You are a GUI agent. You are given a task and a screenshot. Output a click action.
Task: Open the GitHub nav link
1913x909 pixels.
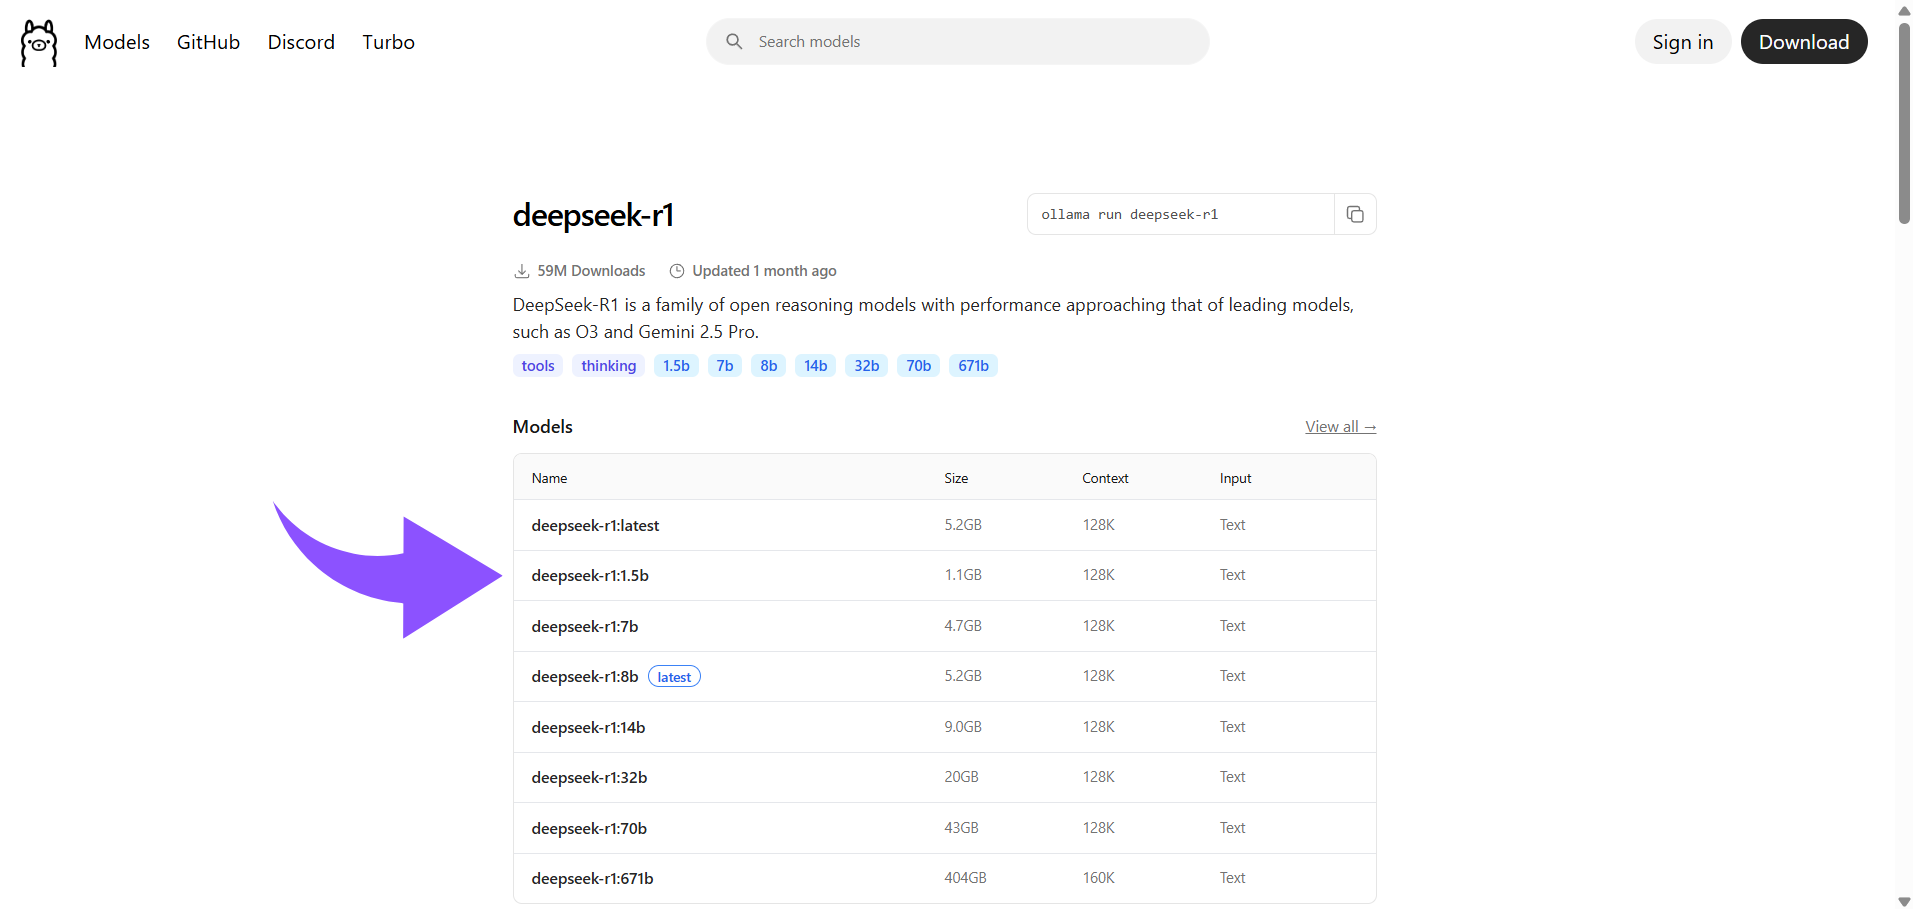point(208,42)
